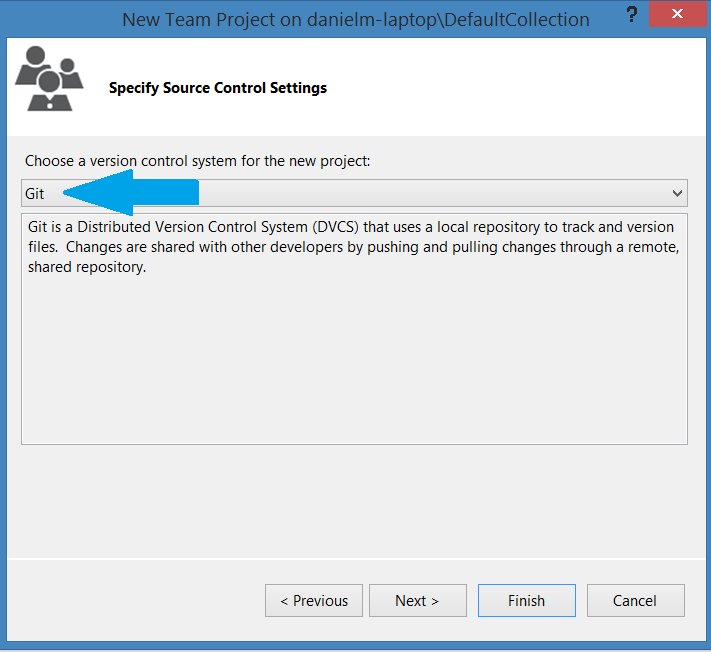Click the team project people icon
The image size is (711, 652).
pos(49,78)
